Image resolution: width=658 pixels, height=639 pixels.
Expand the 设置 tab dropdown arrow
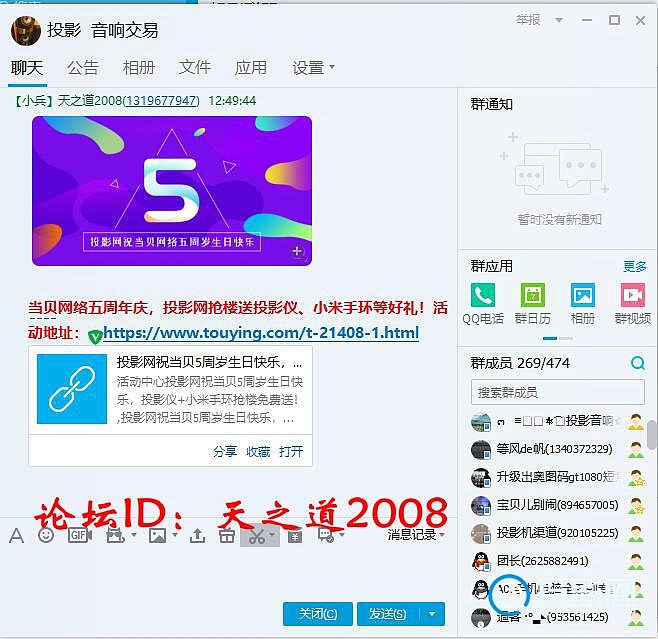coord(332,67)
